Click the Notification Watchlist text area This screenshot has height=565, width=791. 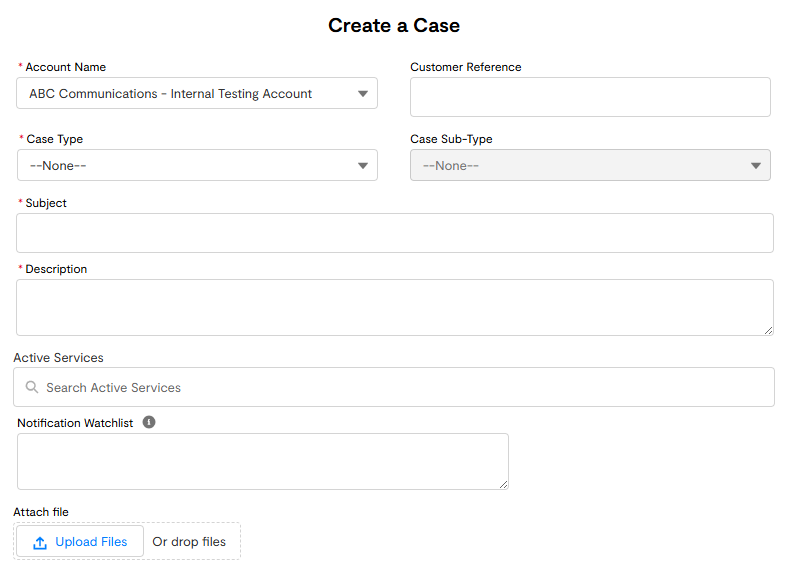point(263,462)
